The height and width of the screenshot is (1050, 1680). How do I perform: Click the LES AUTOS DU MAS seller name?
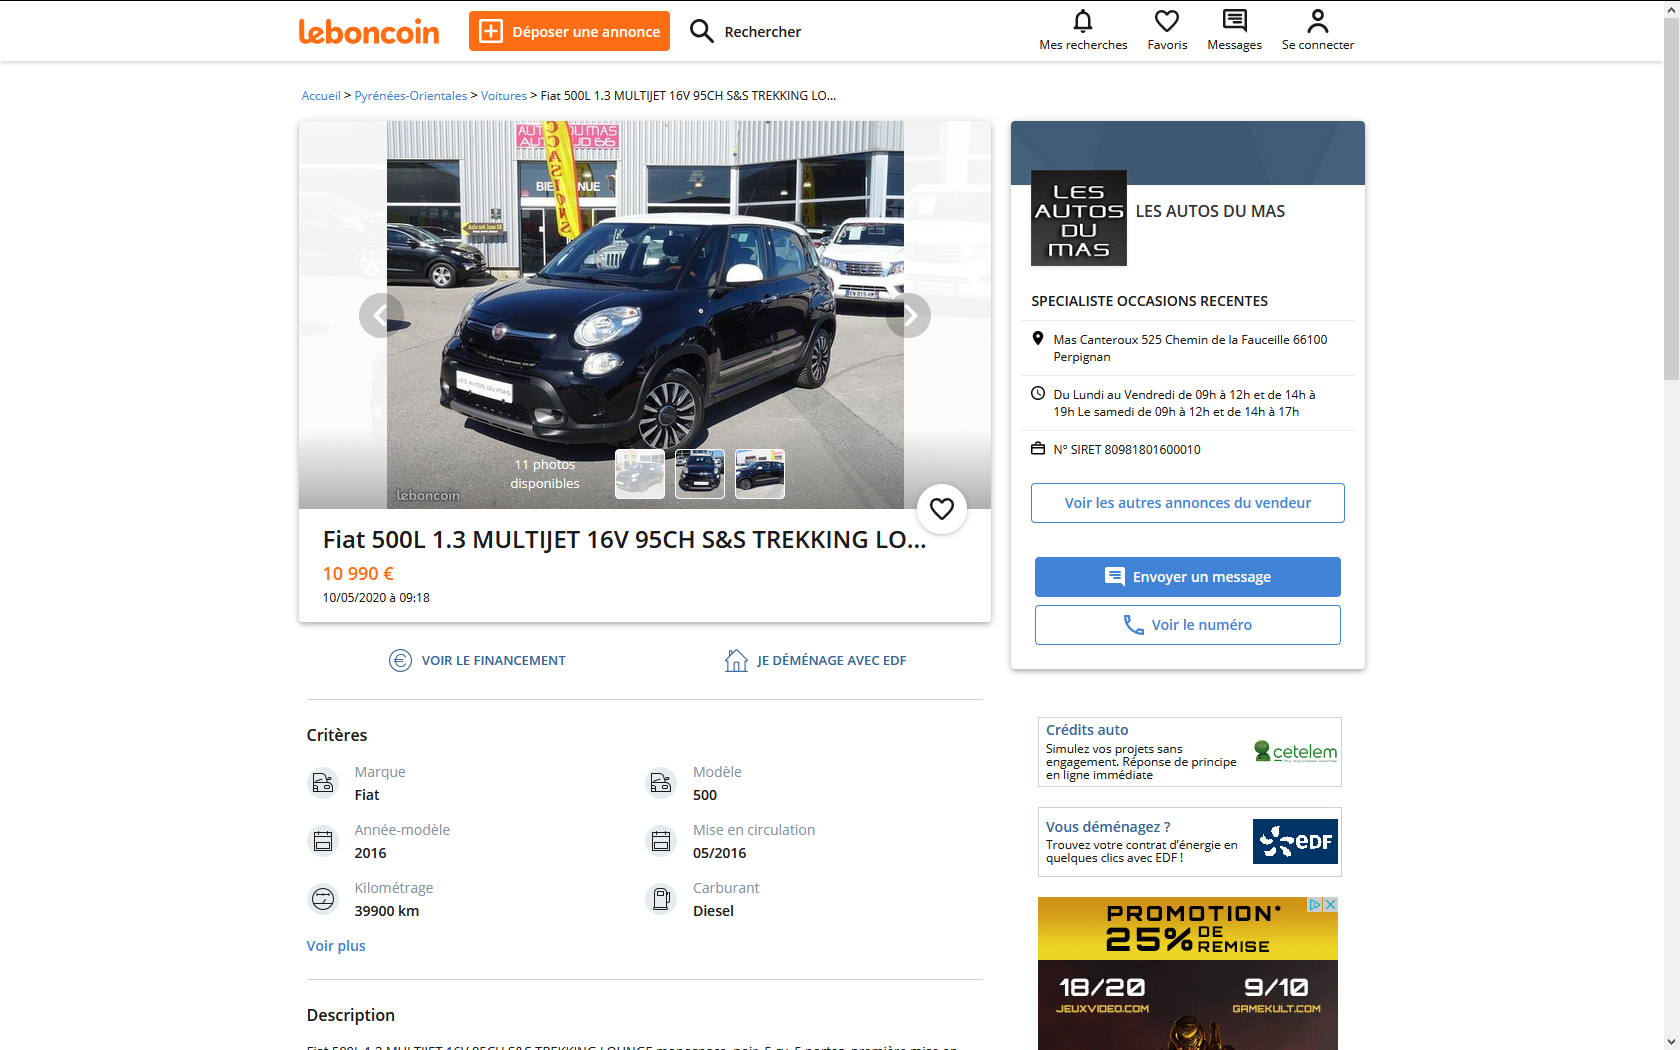tap(1210, 211)
